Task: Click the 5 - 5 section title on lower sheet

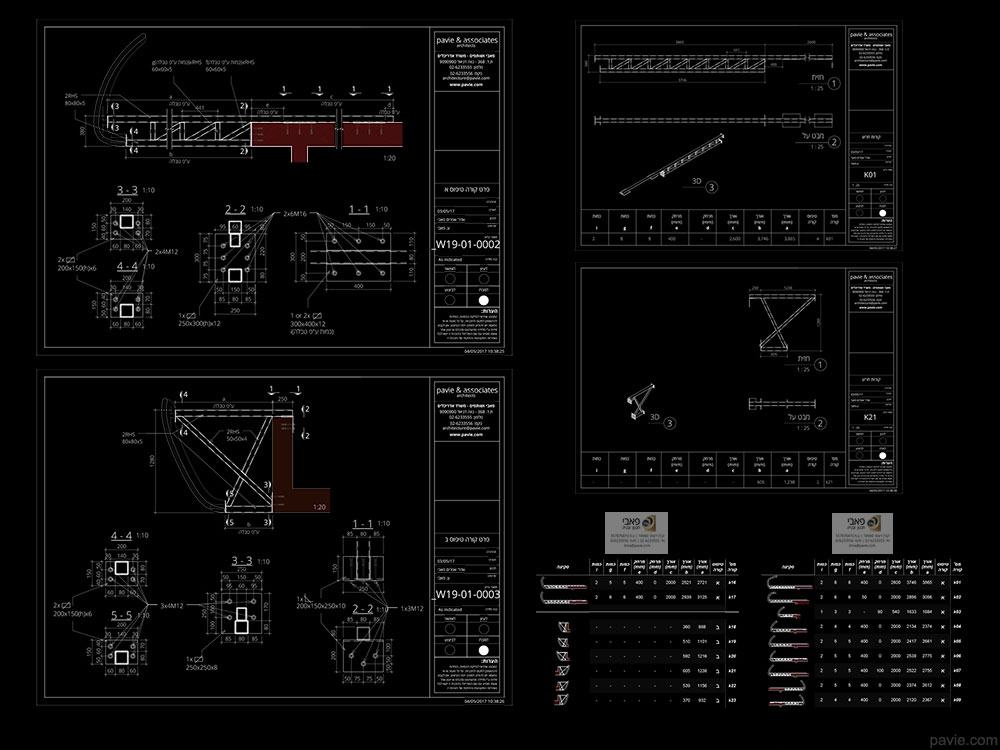Action: 122,615
